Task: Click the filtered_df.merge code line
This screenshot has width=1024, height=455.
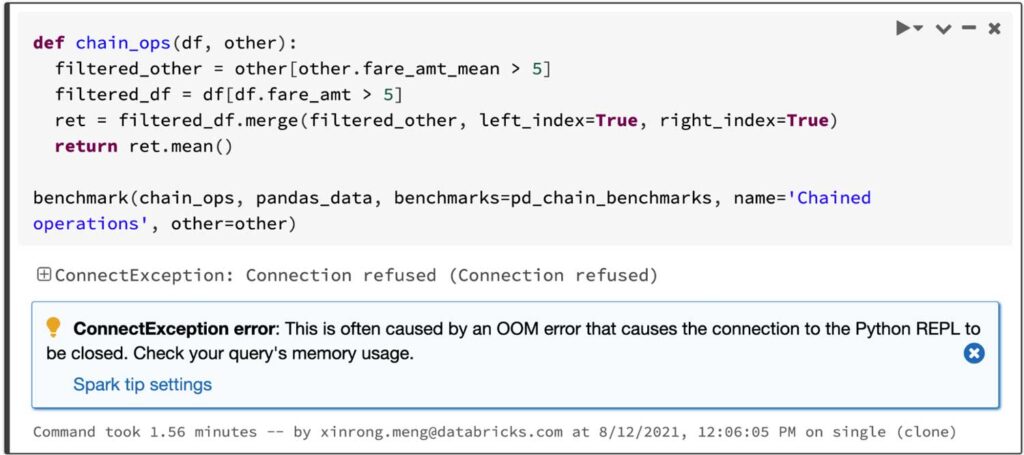Action: (x=440, y=121)
